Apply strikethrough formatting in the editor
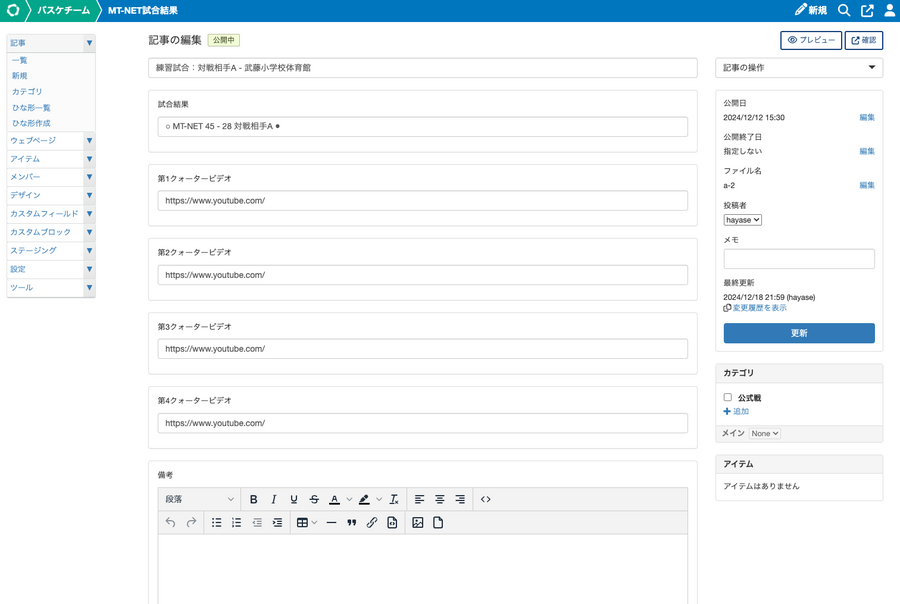This screenshot has height=604, width=900. click(314, 500)
